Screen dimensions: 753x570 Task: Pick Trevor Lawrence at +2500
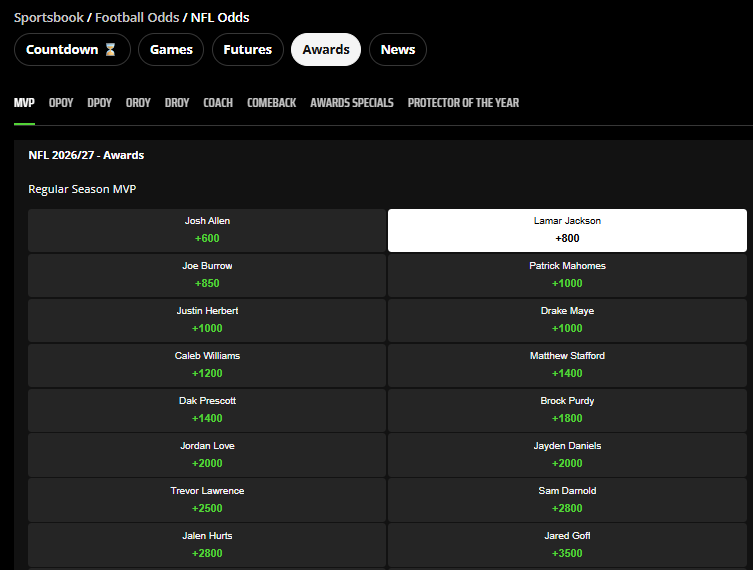pos(207,500)
